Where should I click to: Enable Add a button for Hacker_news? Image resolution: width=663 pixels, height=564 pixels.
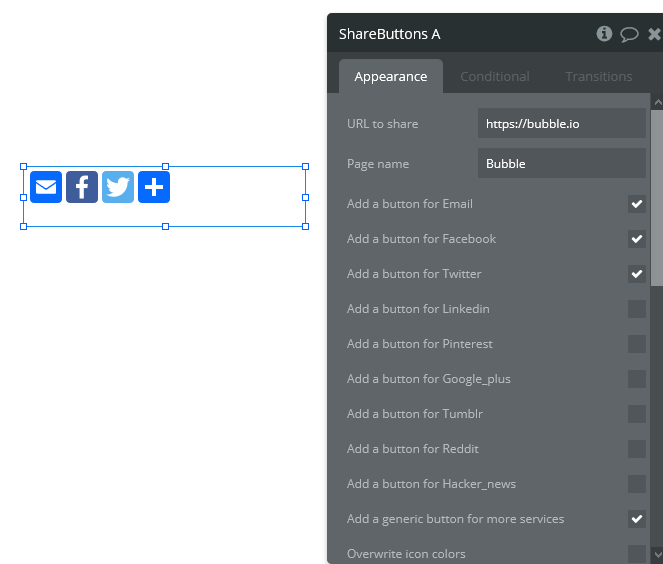click(636, 484)
